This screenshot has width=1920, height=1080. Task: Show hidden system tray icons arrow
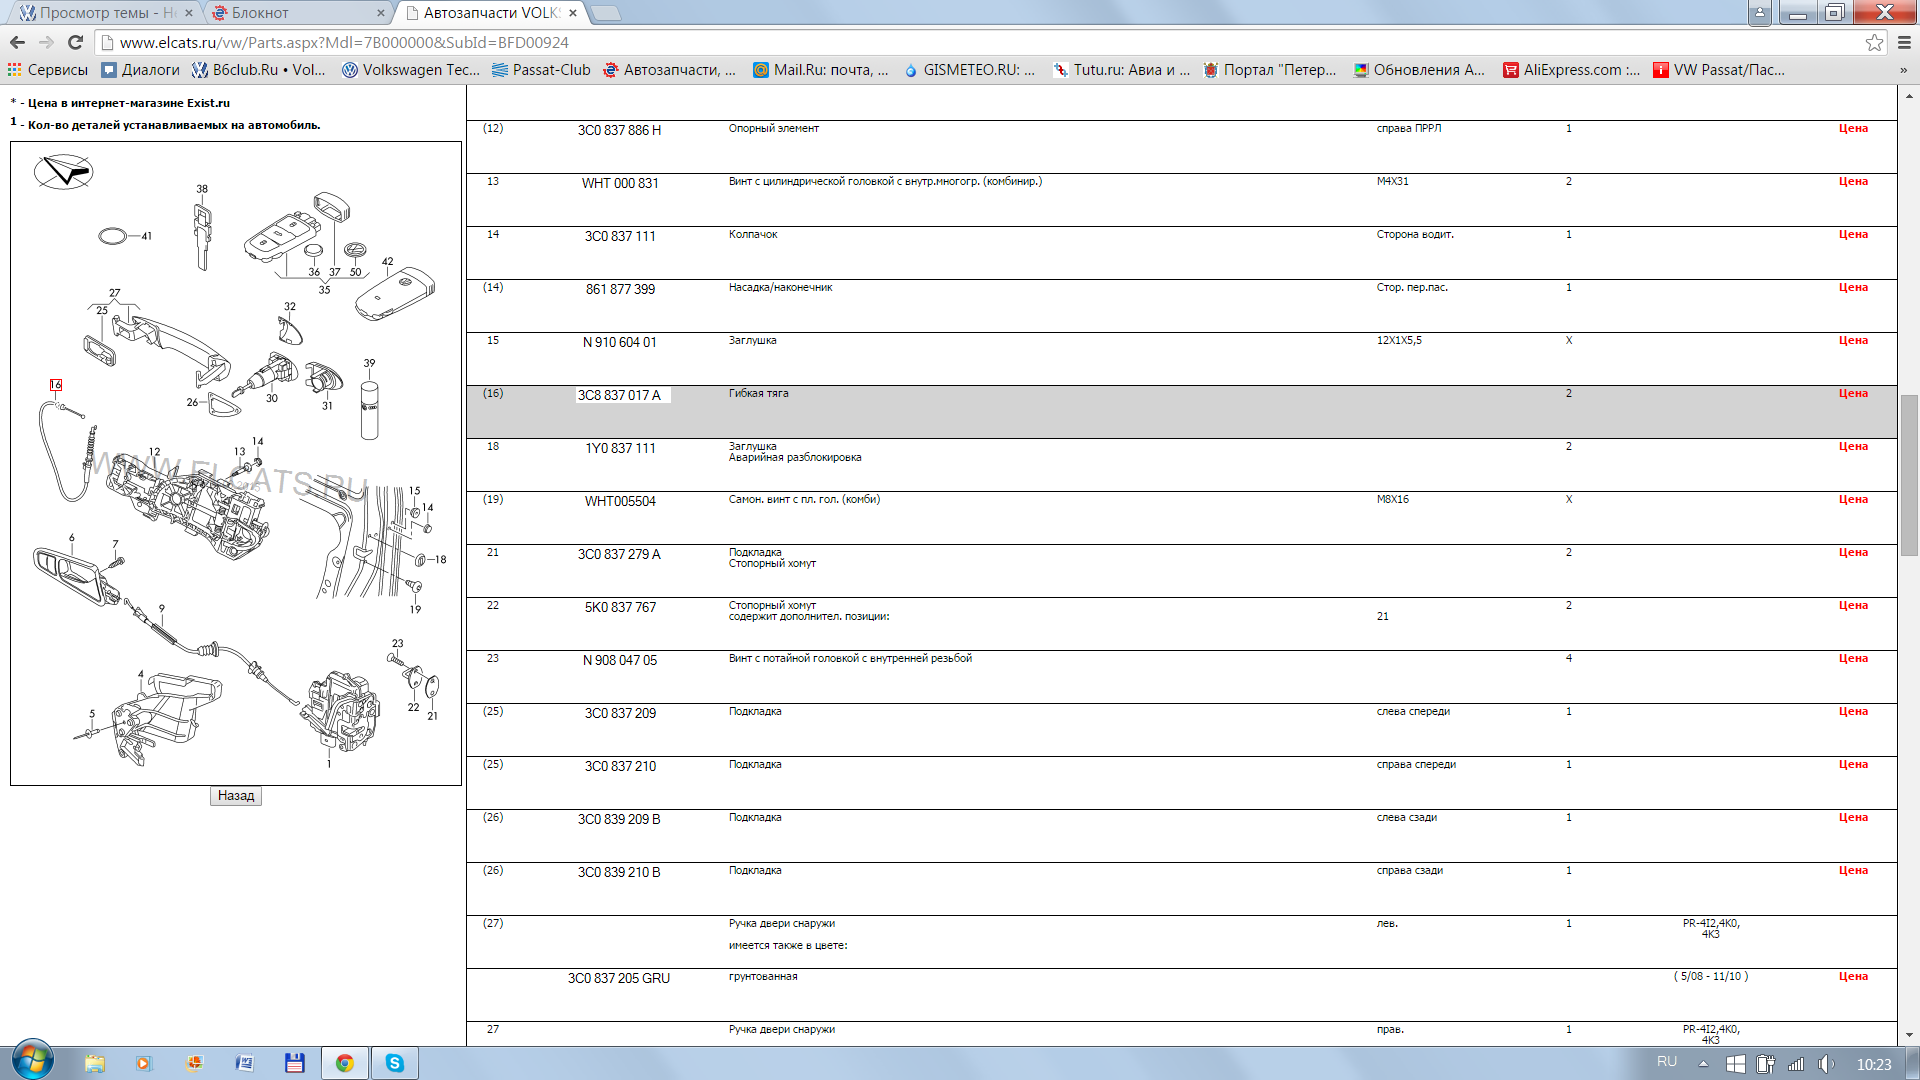coord(1703,1064)
